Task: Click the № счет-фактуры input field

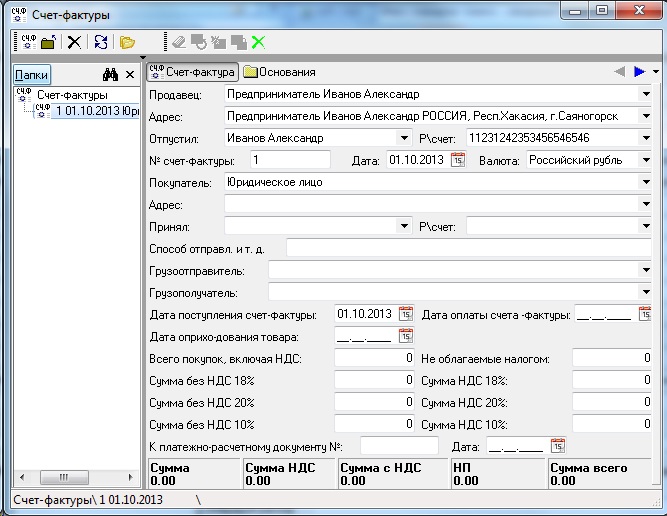Action: click(x=290, y=160)
